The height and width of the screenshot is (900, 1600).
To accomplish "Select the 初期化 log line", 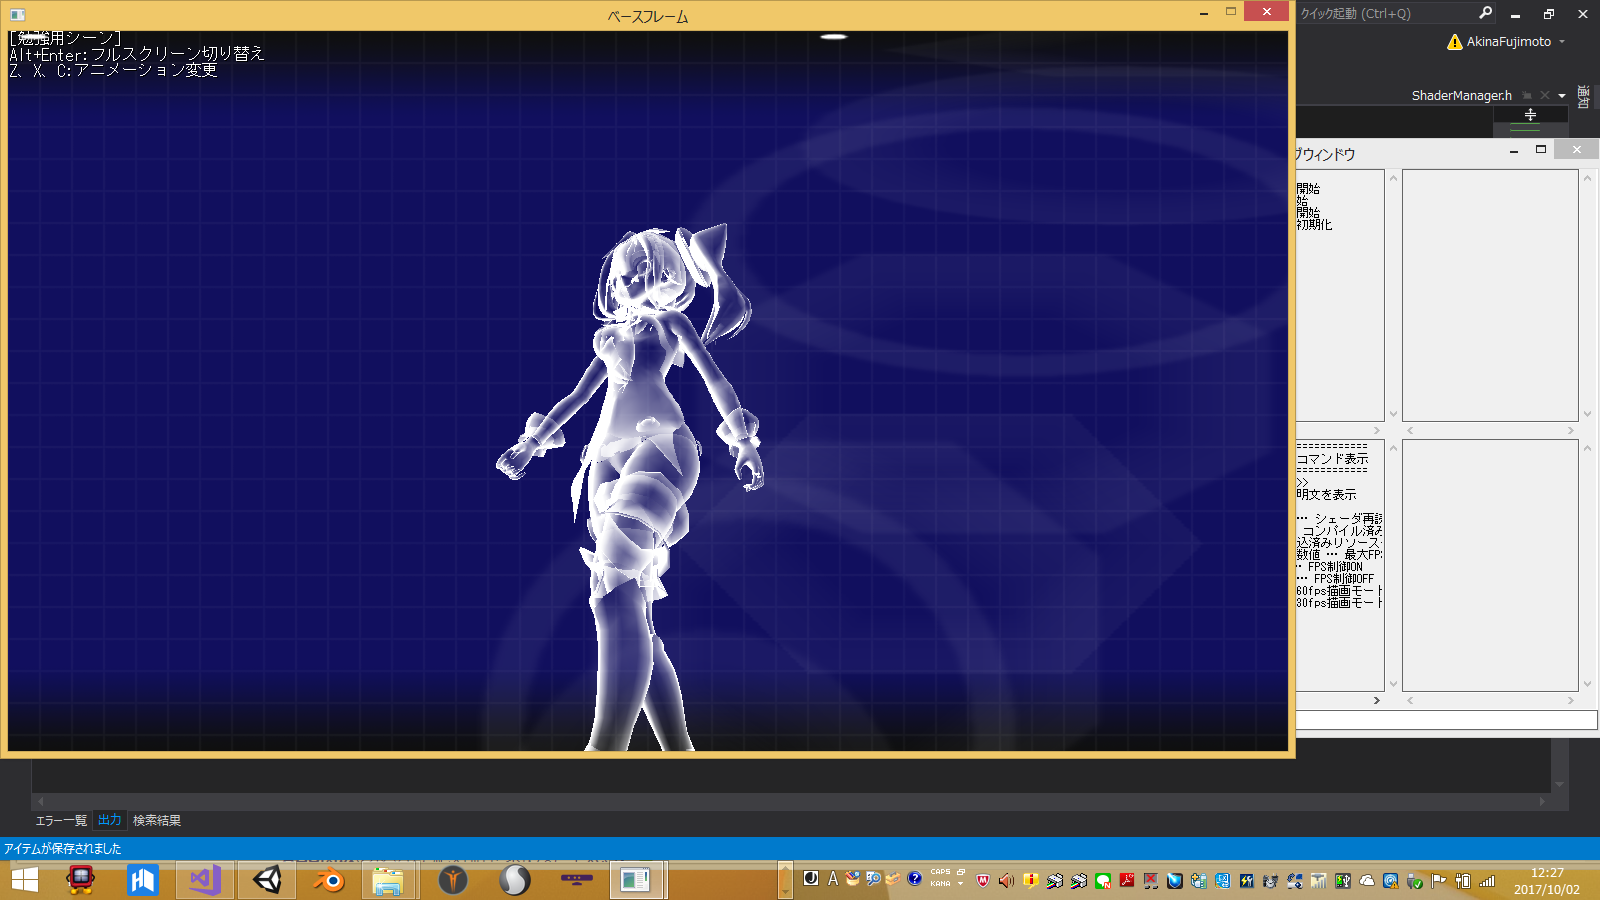I will pos(1315,225).
